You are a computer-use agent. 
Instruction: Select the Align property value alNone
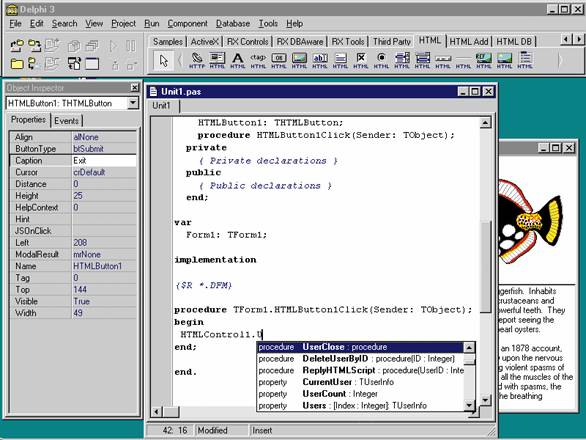(104, 137)
